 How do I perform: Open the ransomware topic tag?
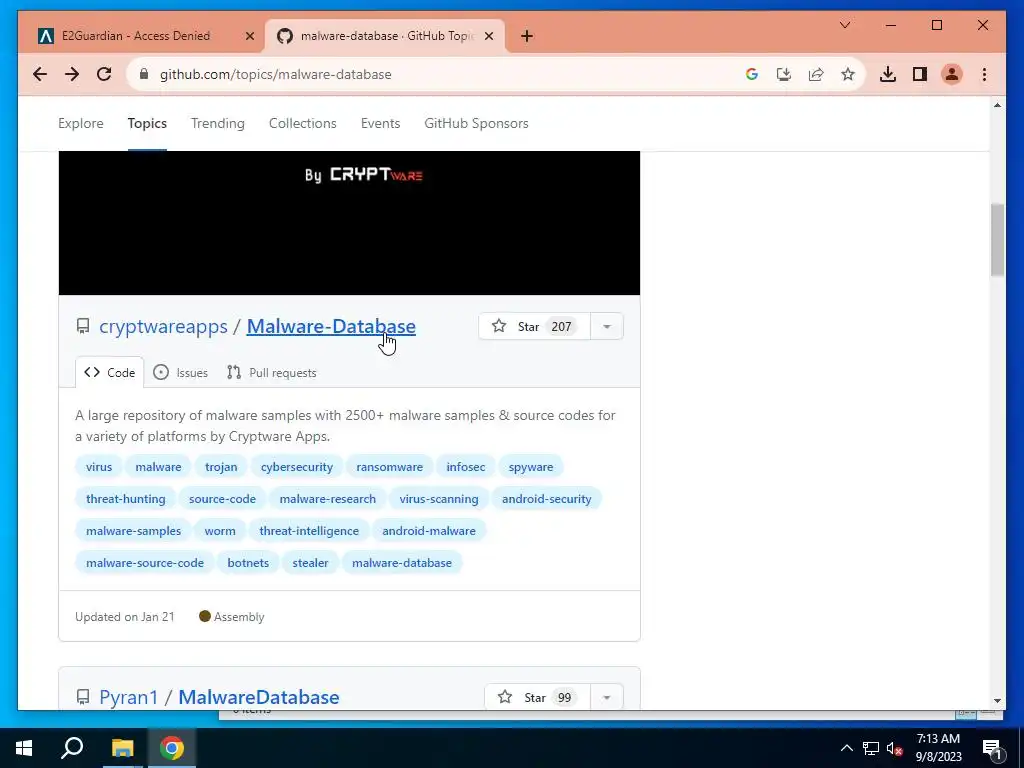(389, 467)
